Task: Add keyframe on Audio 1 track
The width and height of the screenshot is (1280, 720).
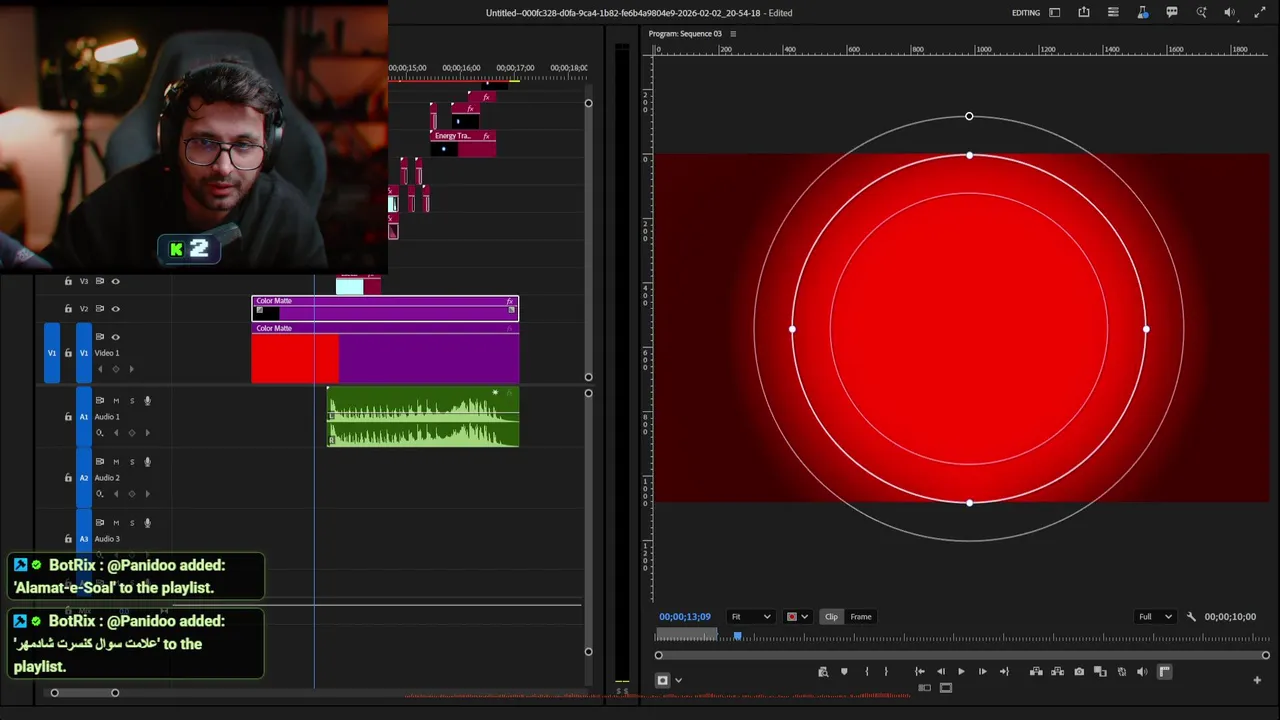Action: click(x=131, y=433)
